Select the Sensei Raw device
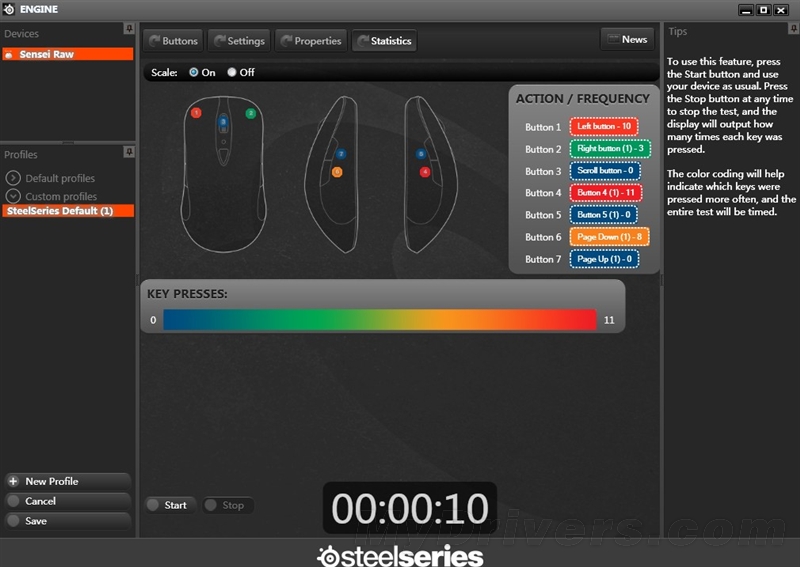Screen dimensions: 800x567 [68, 54]
